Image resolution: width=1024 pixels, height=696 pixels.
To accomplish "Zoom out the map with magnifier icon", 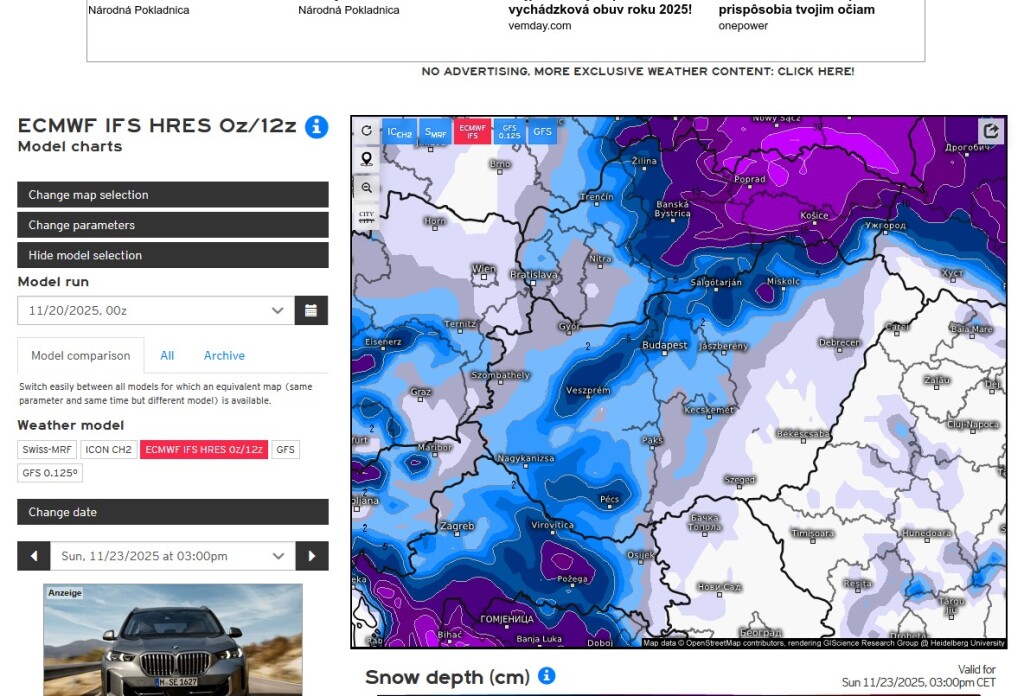I will coord(366,188).
